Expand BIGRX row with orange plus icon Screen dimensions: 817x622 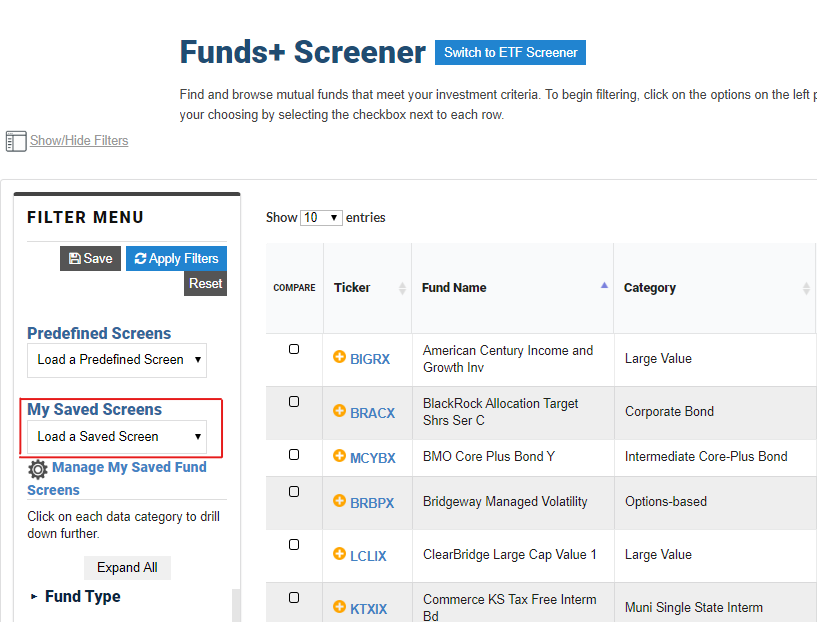tap(339, 357)
